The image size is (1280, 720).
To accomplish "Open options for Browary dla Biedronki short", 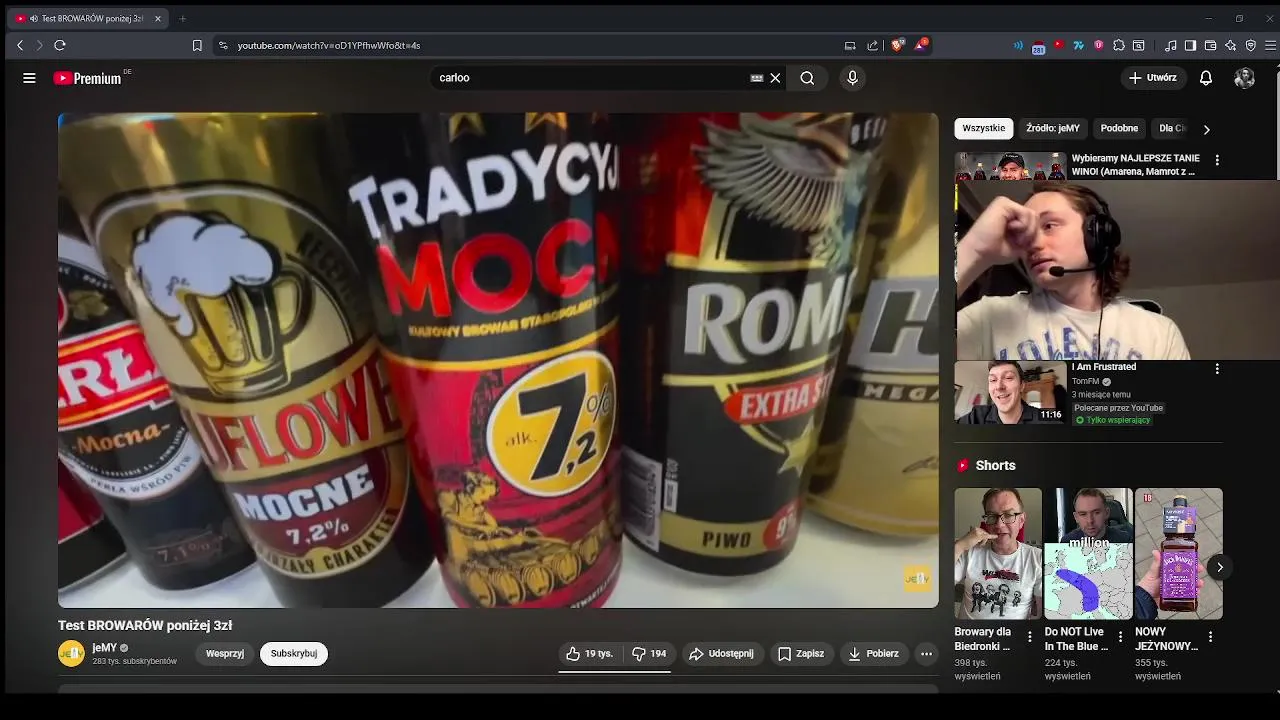I will tap(1029, 637).
